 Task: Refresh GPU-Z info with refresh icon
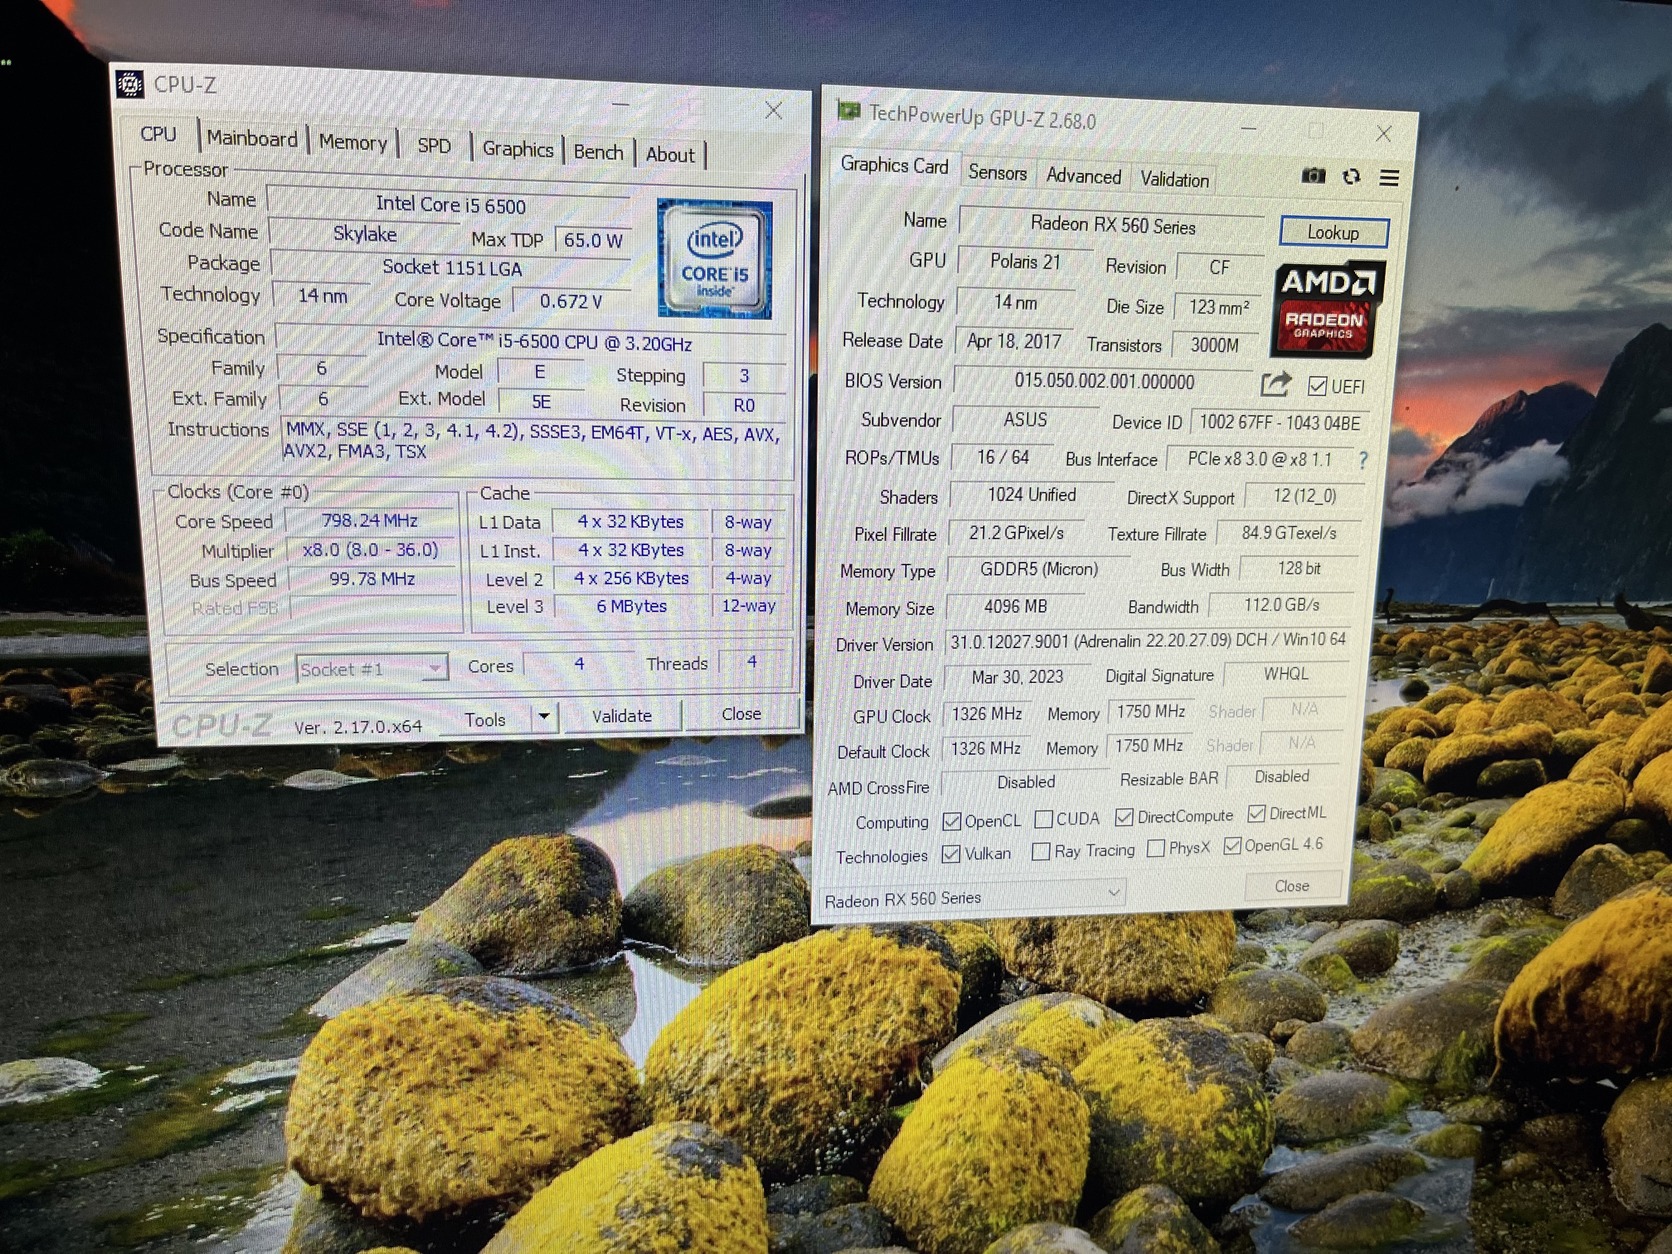1351,177
